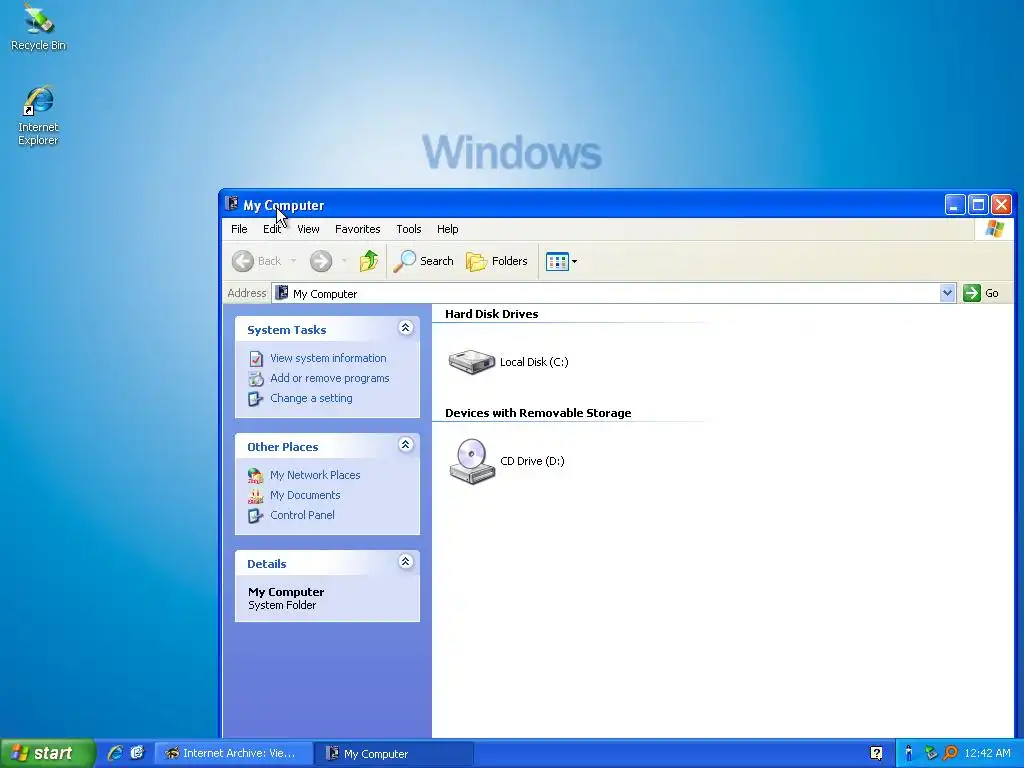Maximize the My Computer window
1024x768 pixels.
(978, 205)
